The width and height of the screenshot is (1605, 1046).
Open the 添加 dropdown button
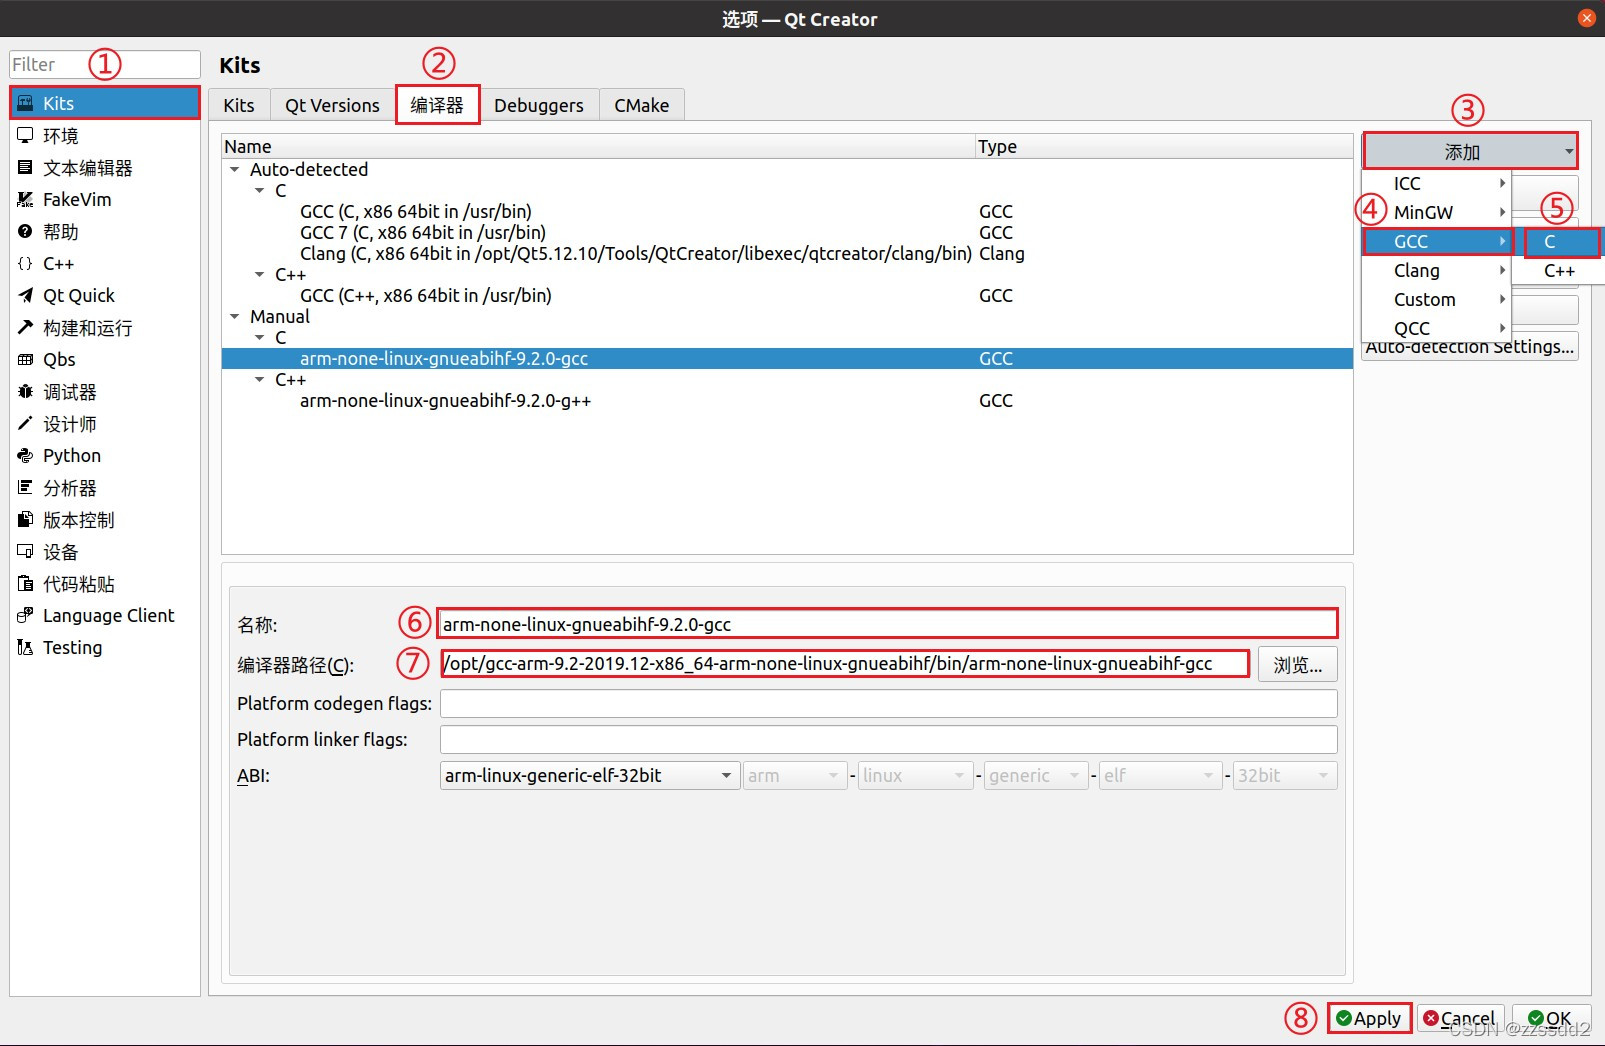click(x=1470, y=151)
